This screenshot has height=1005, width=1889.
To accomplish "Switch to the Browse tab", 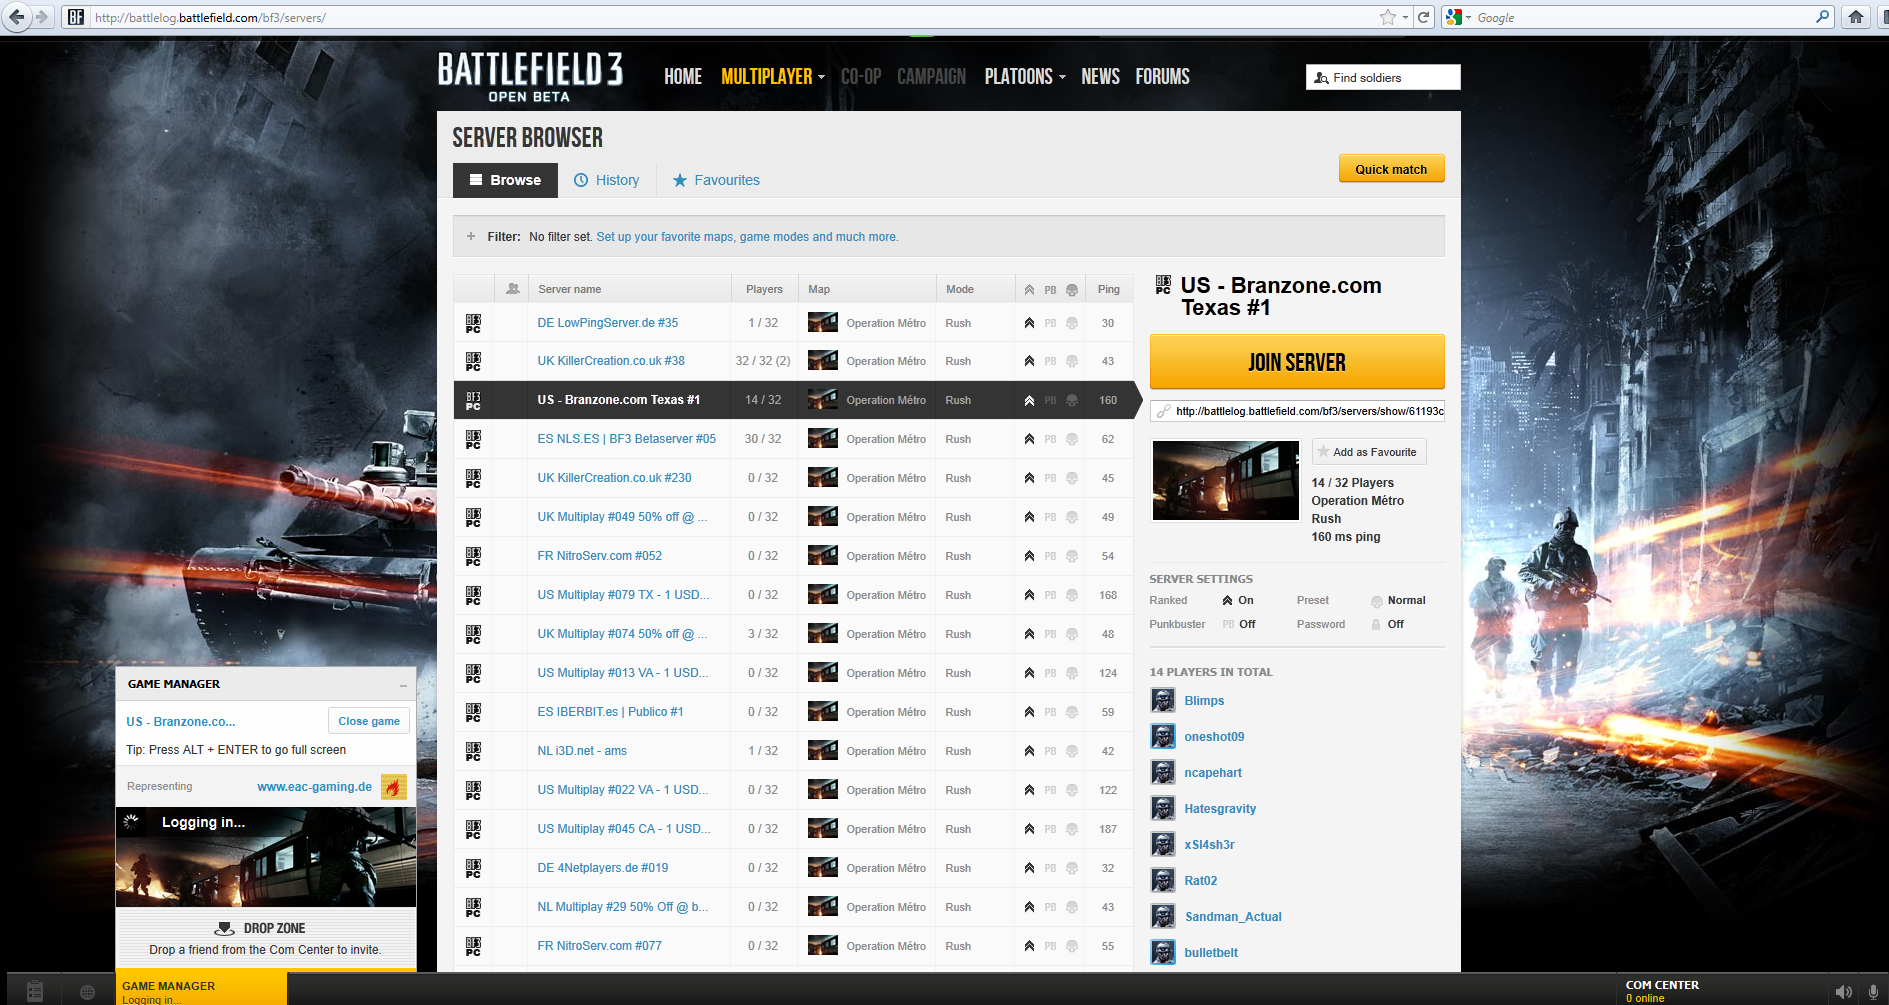I will 505,180.
